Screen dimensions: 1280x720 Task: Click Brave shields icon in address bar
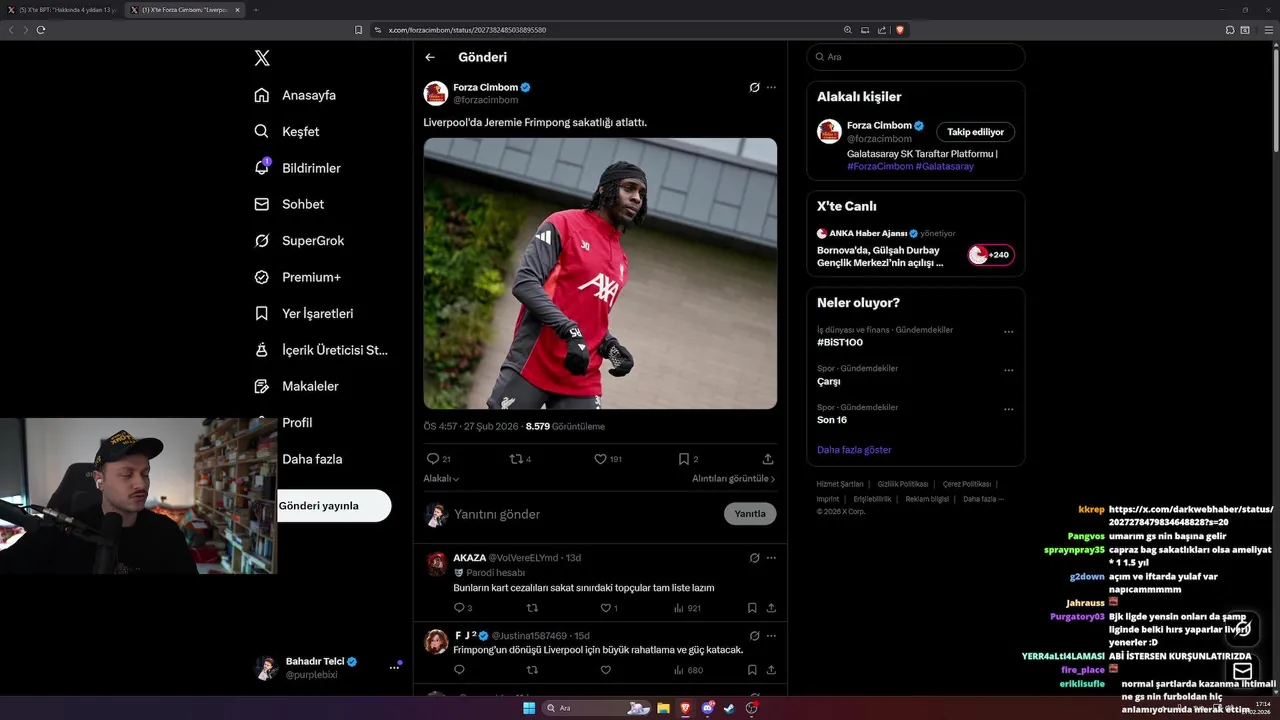(x=899, y=30)
